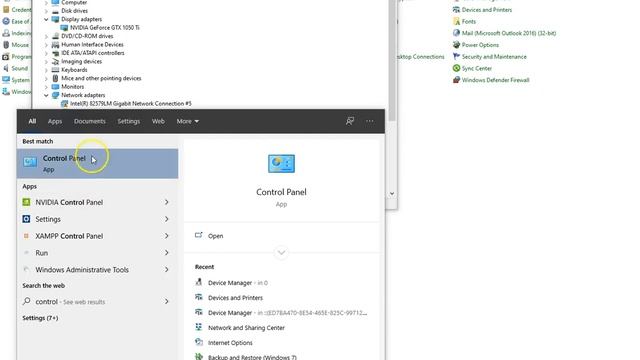Click the Devices and Printers recent icon
Image resolution: width=640 pixels, height=360 pixels.
pyautogui.click(x=199, y=297)
